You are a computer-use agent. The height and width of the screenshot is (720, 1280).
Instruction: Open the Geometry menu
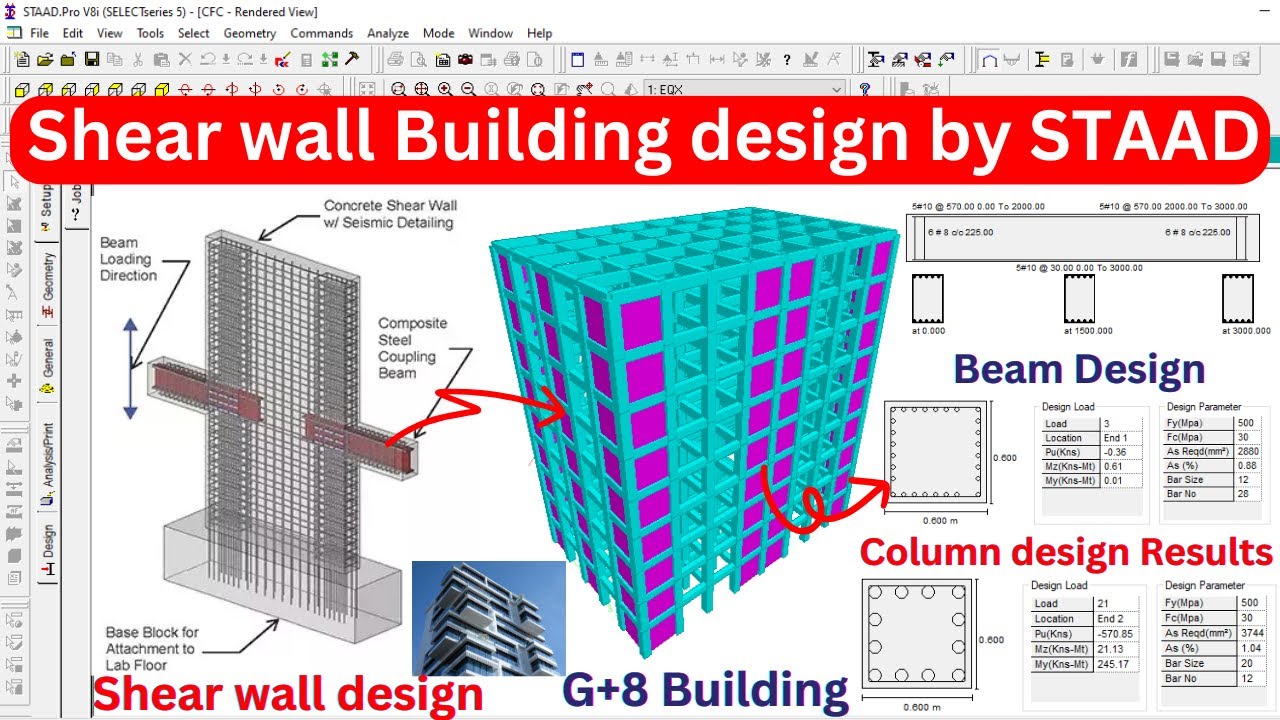coord(250,33)
